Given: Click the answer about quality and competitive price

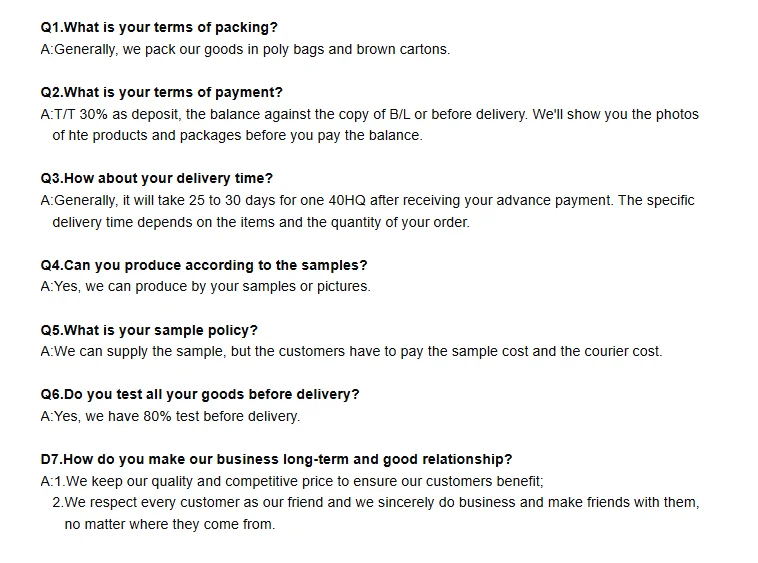Looking at the screenshot, I should coord(292,481).
